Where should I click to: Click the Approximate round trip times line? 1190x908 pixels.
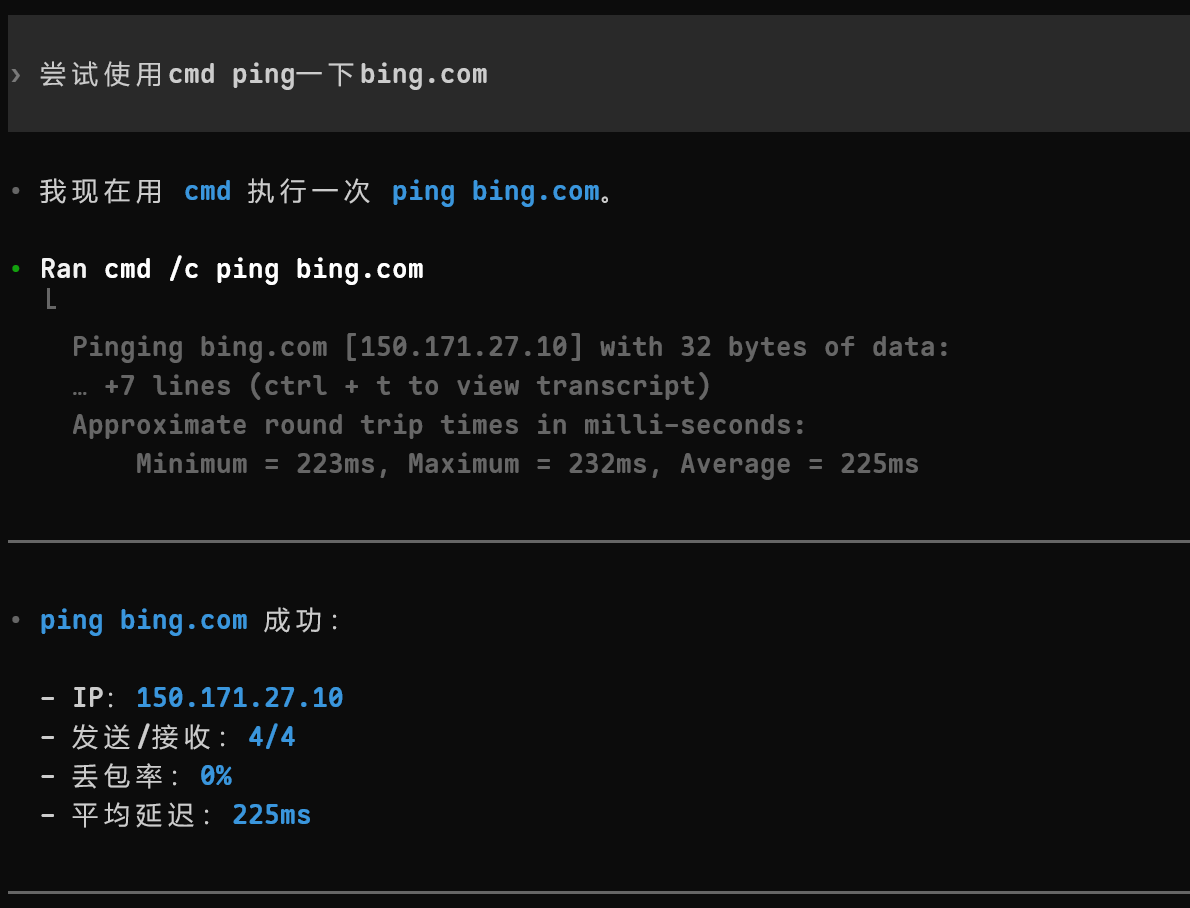pyautogui.click(x=439, y=424)
